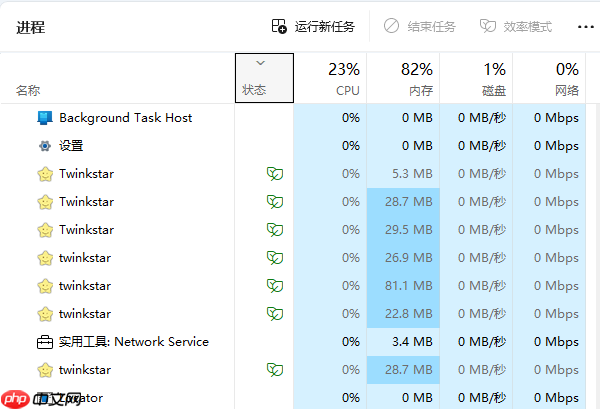Sort processes by the 内存 column header
The image size is (600, 409).
click(403, 79)
